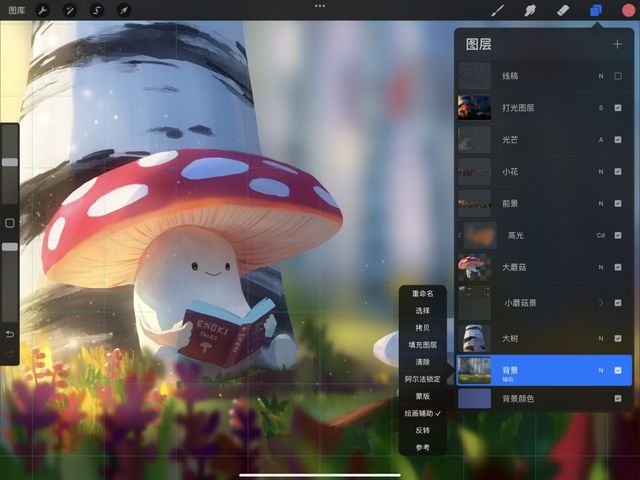Image resolution: width=640 pixels, height=480 pixels.
Task: Open blend mode N of 背景 layer
Action: [x=601, y=370]
